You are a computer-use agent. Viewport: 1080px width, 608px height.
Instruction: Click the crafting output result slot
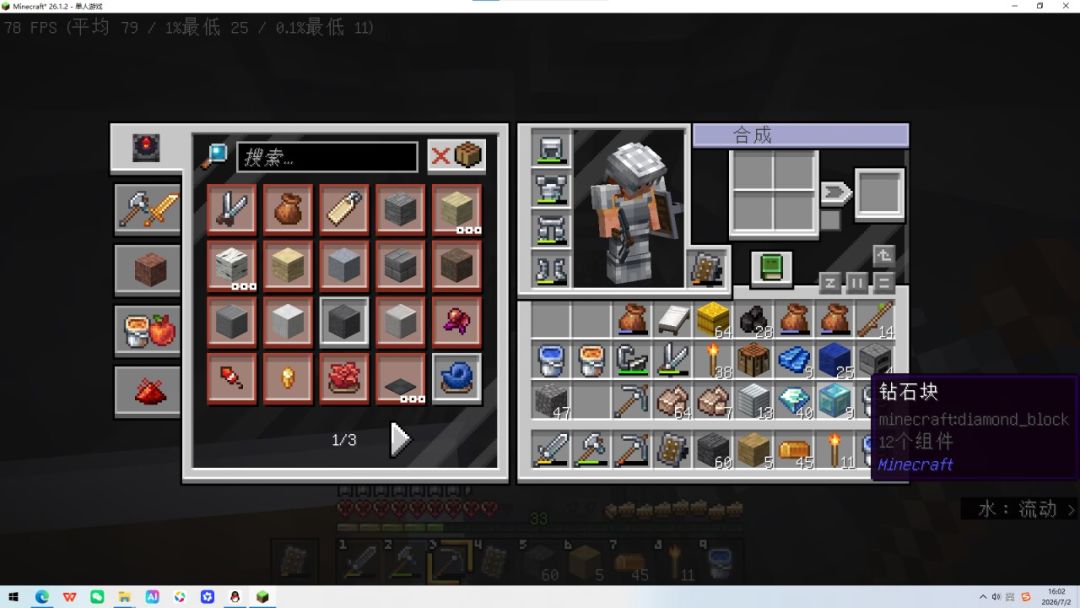click(880, 194)
